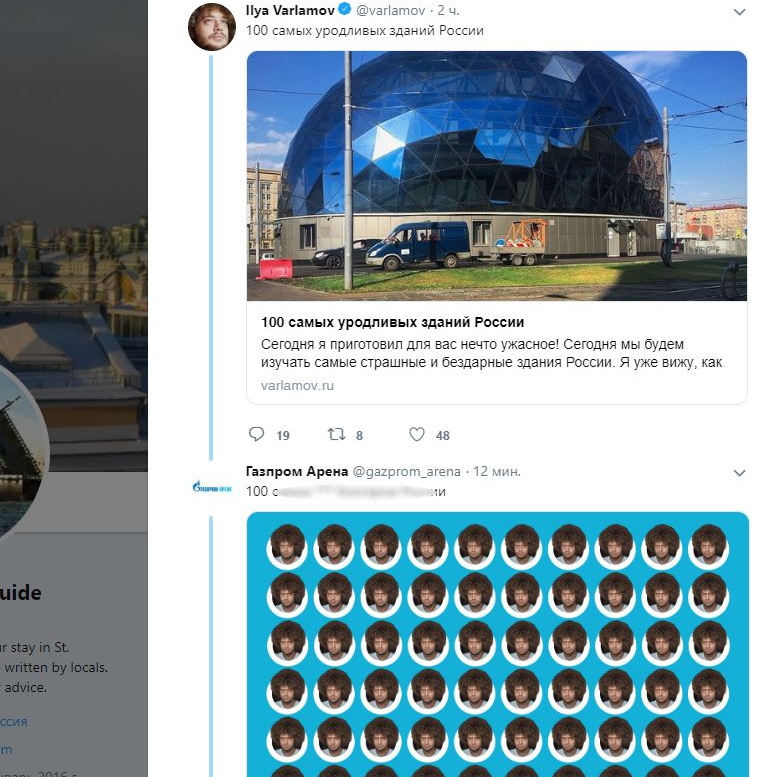Screen dimensions: 770x777
Task: Click the Газпром Арена logo avatar
Action: pos(212,488)
